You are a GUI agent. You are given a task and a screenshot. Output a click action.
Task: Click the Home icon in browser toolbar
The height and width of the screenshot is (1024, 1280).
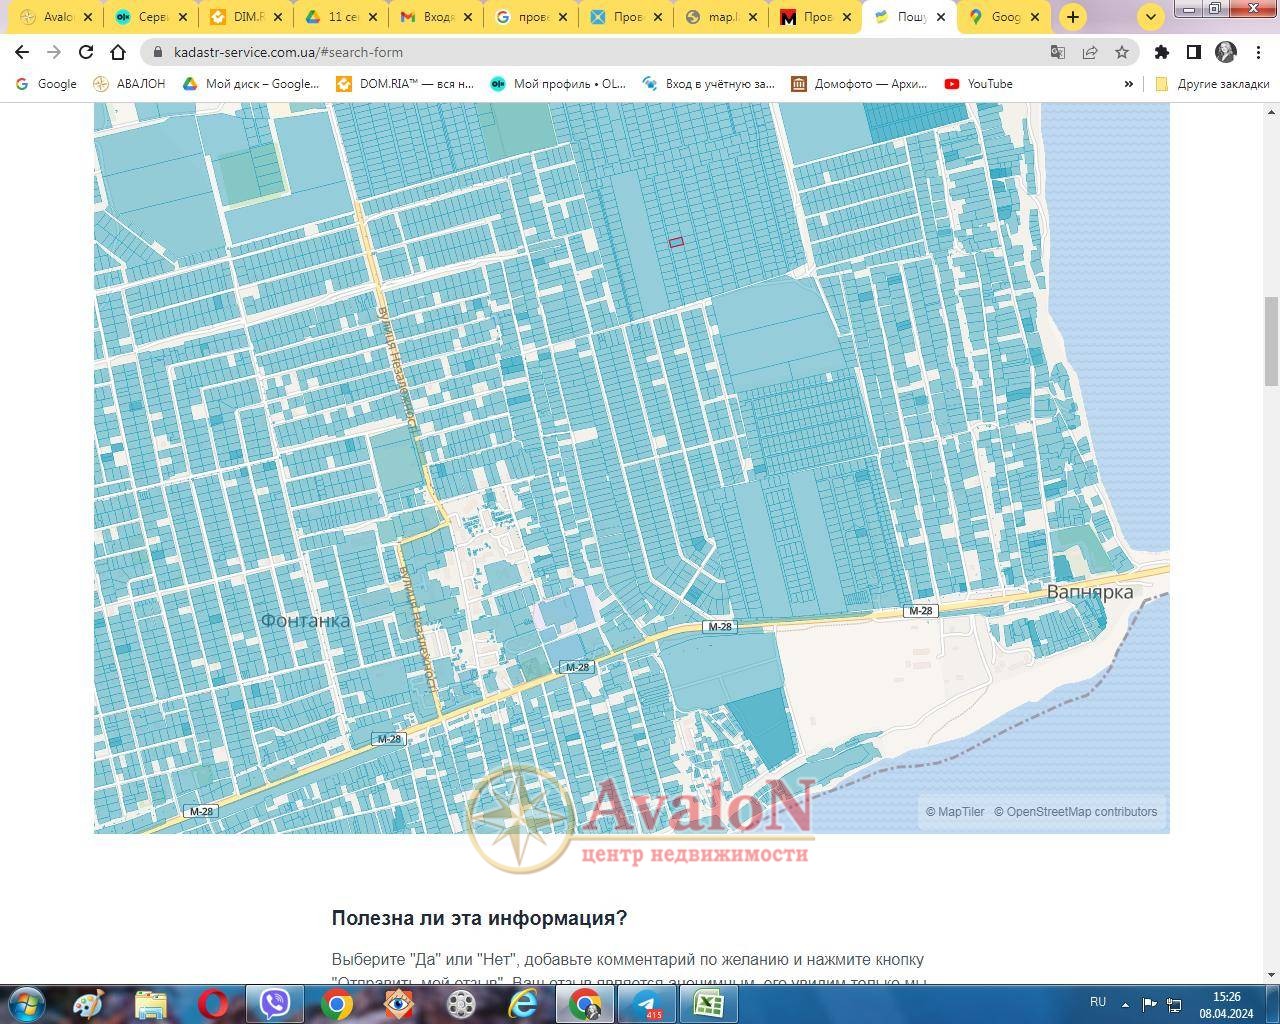point(118,52)
